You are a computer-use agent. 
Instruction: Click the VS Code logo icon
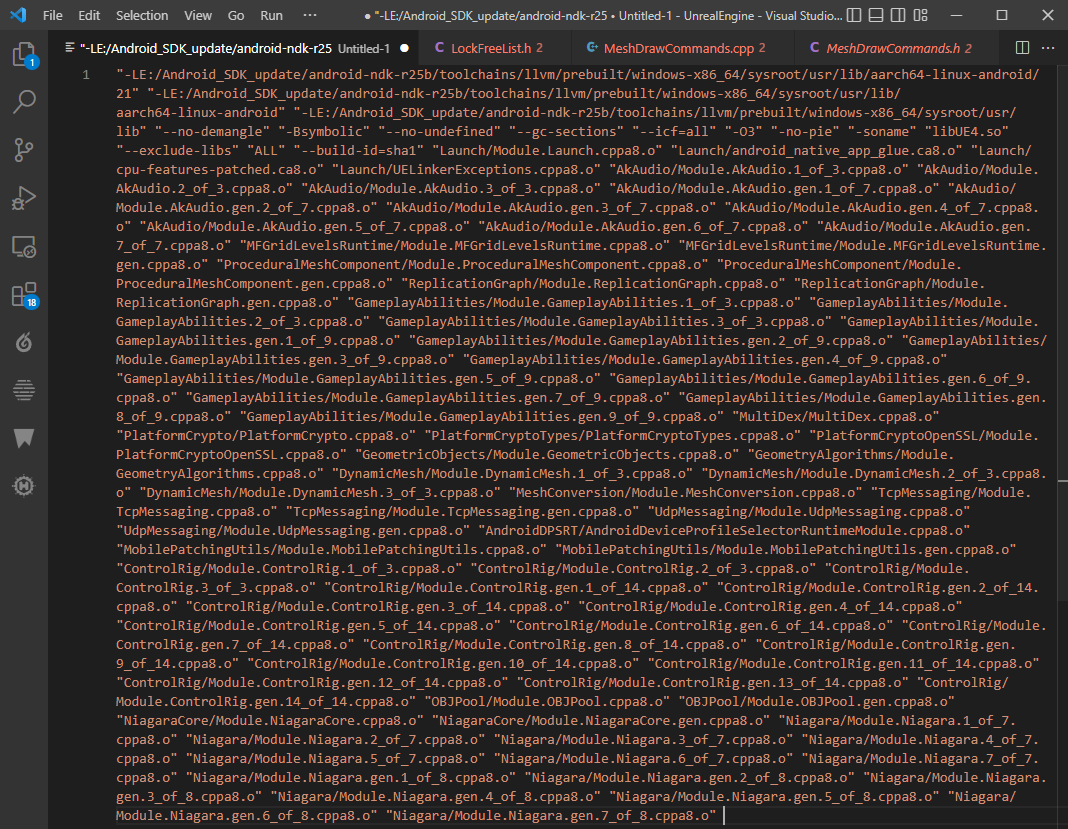point(18,14)
